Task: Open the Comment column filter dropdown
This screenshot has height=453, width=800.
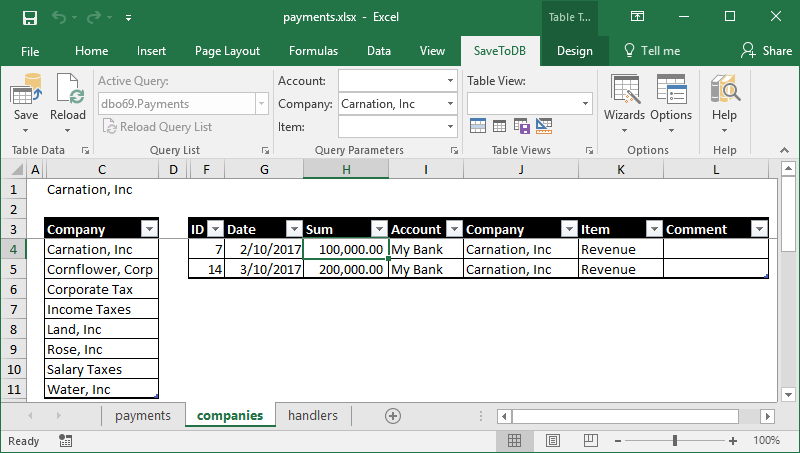Action: 759,229
